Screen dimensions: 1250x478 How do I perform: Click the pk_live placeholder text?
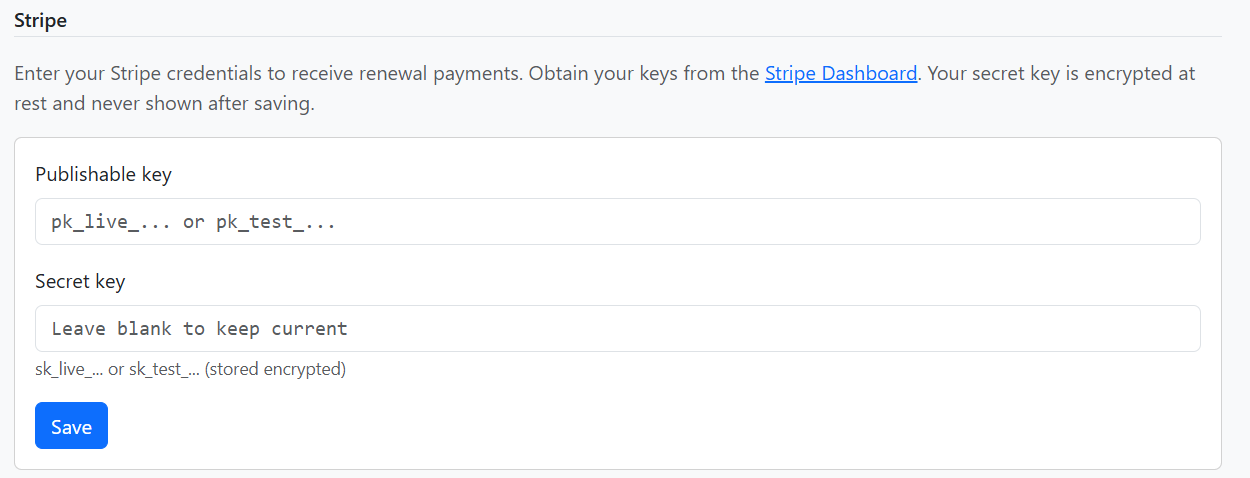click(193, 222)
